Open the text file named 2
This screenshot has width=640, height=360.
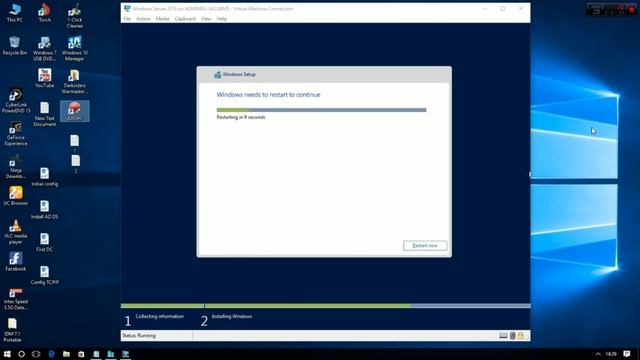[76, 163]
